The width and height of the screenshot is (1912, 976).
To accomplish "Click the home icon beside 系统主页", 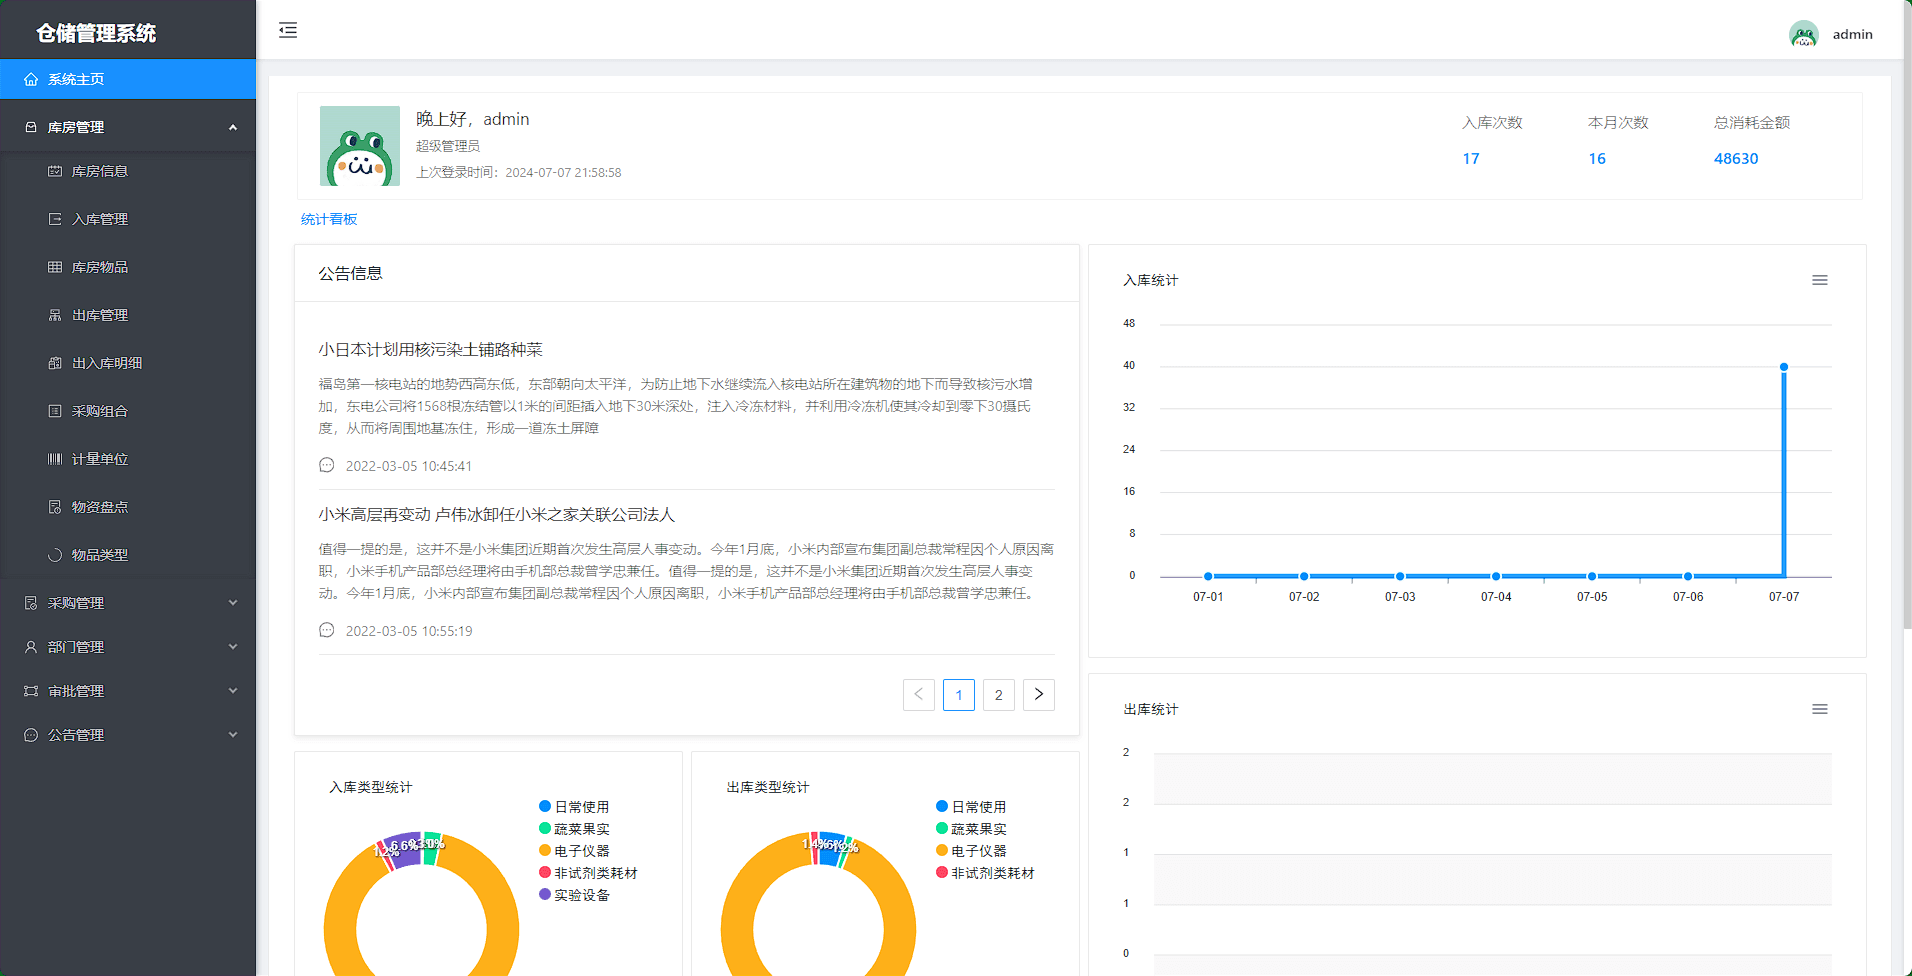I will (31, 79).
